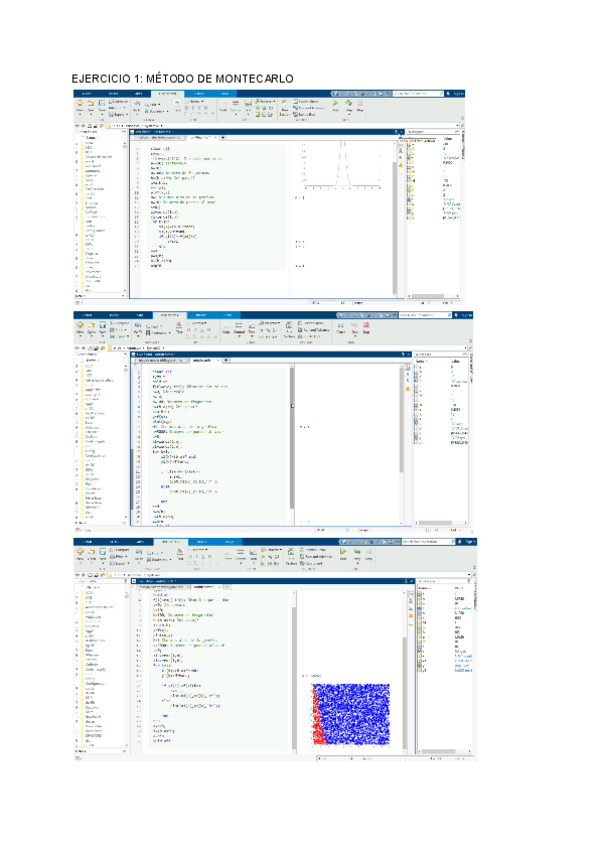This screenshot has height=848, width=600.
Task: Click Sign In in the top screenshot
Action: (457, 94)
